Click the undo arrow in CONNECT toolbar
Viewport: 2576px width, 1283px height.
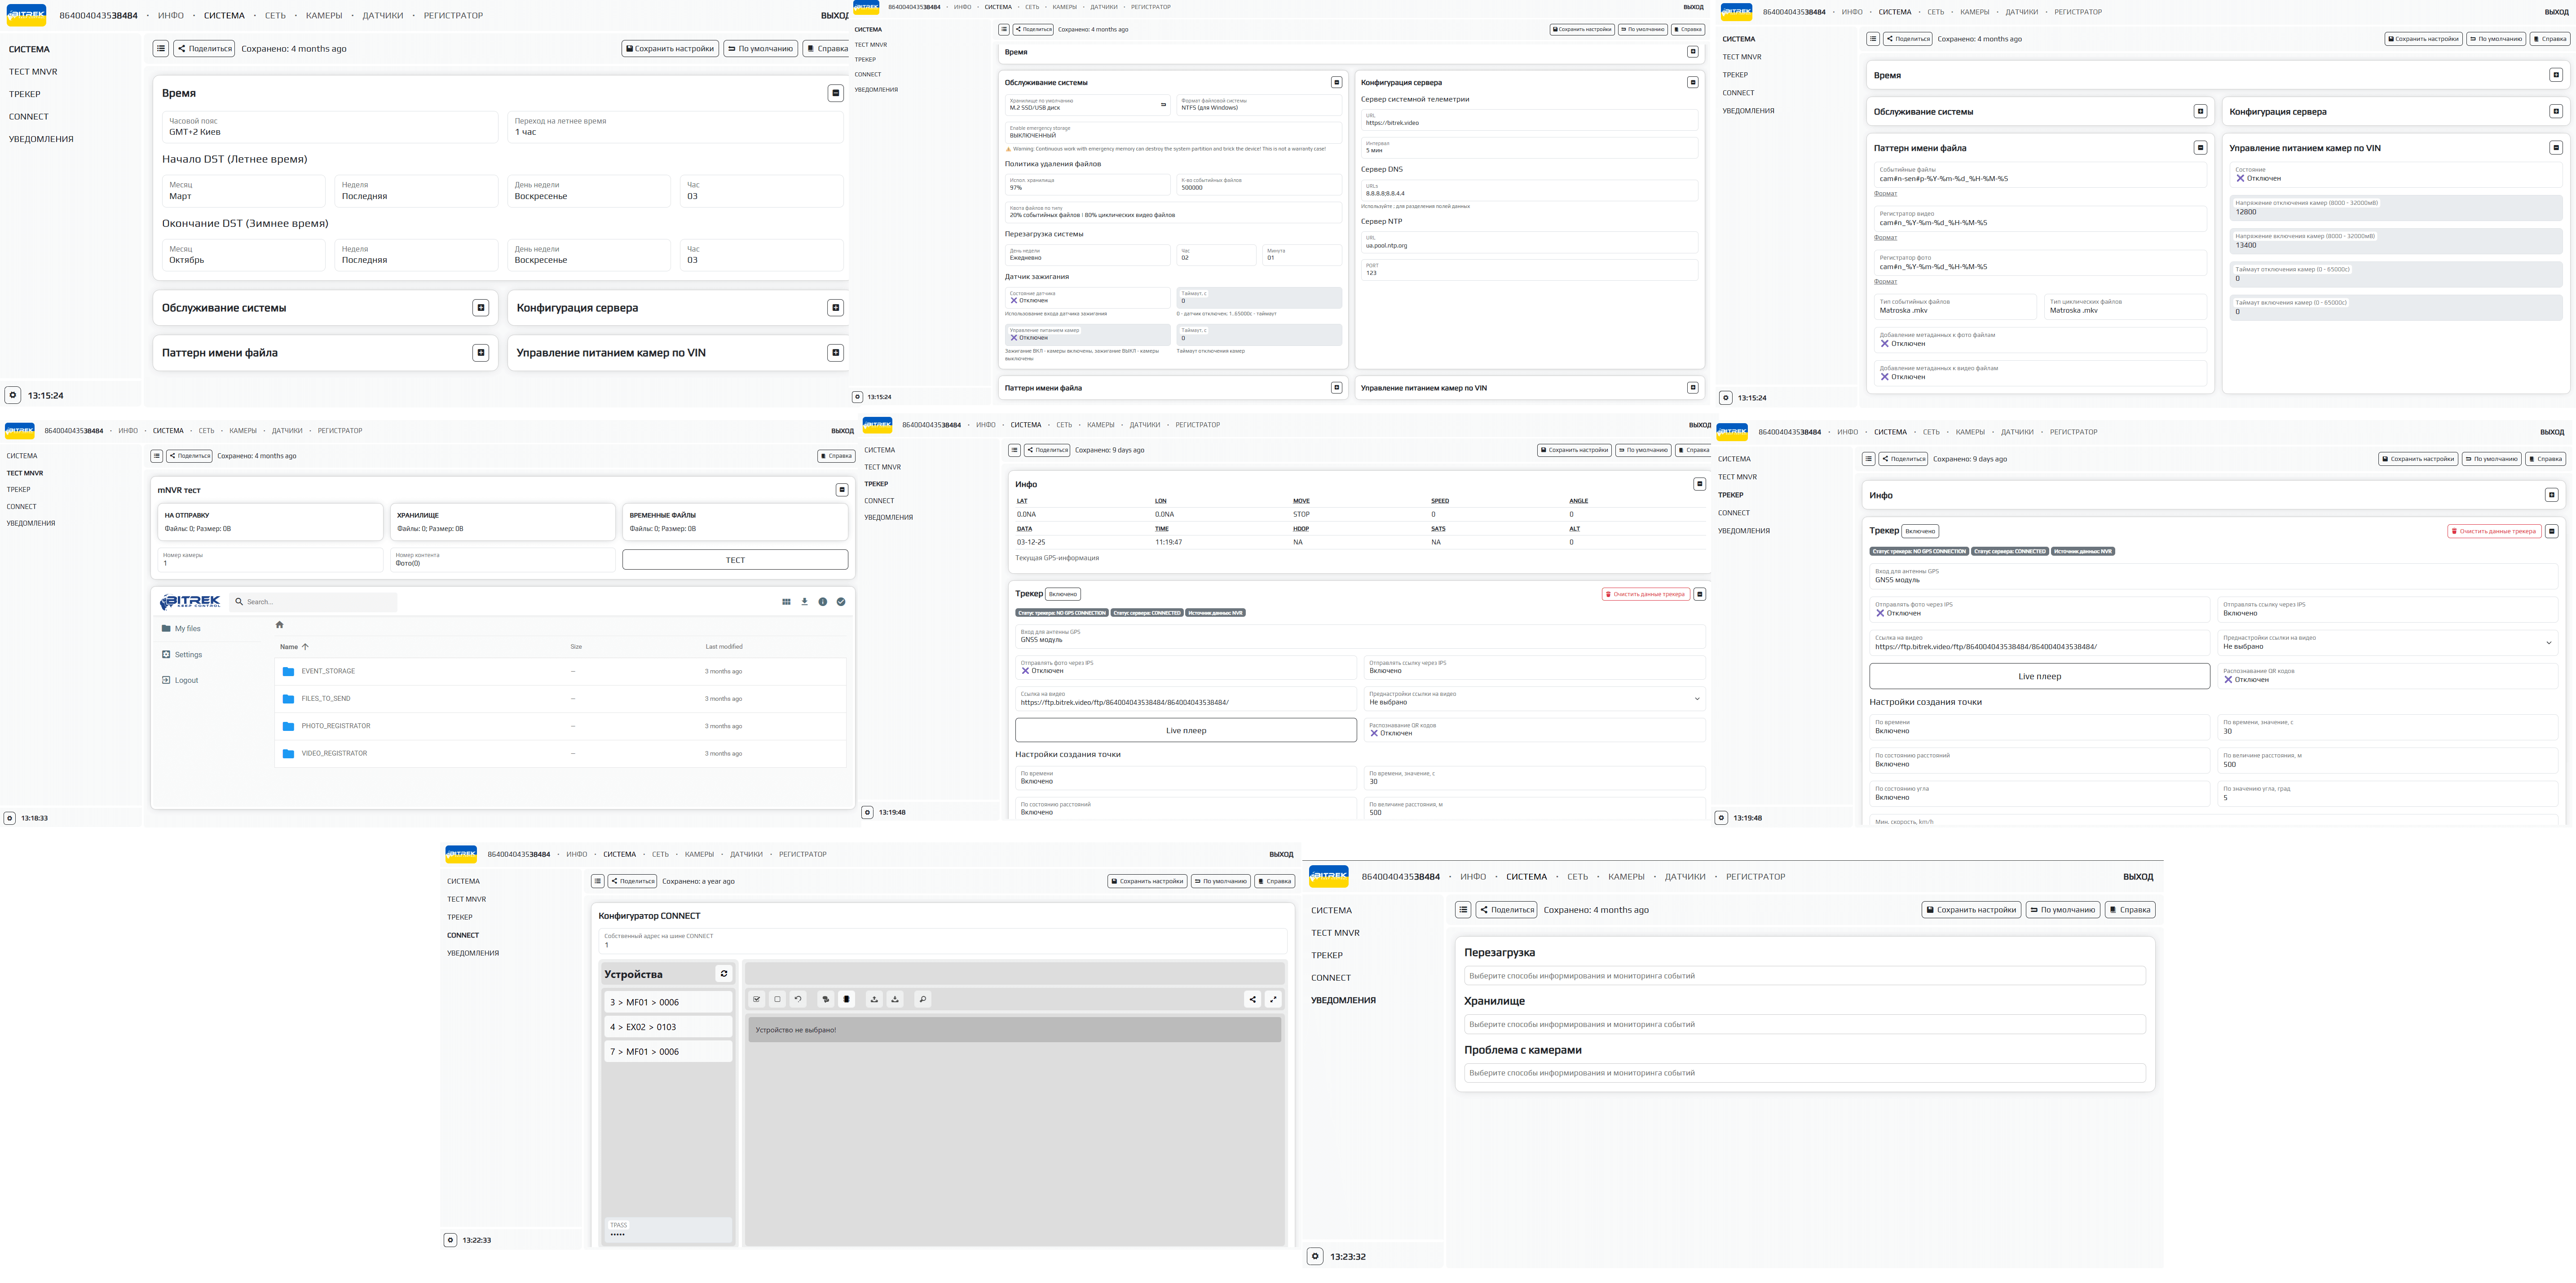(x=798, y=999)
